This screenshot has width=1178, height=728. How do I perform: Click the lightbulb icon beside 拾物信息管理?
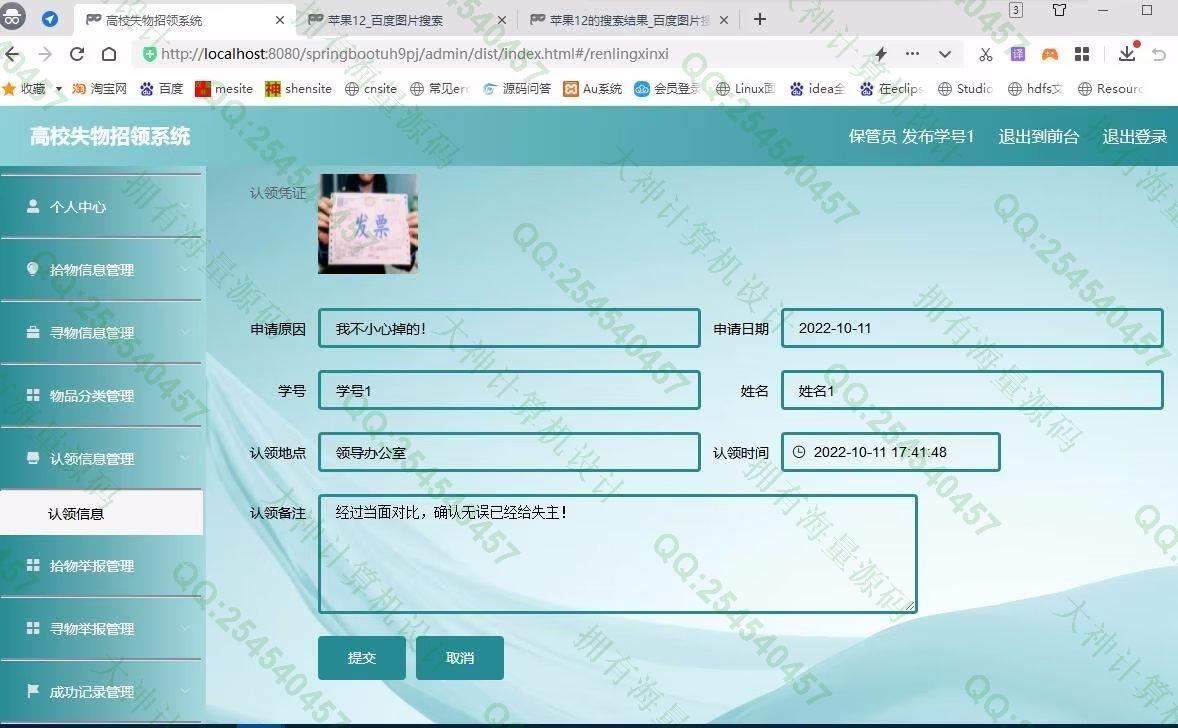(x=32, y=269)
